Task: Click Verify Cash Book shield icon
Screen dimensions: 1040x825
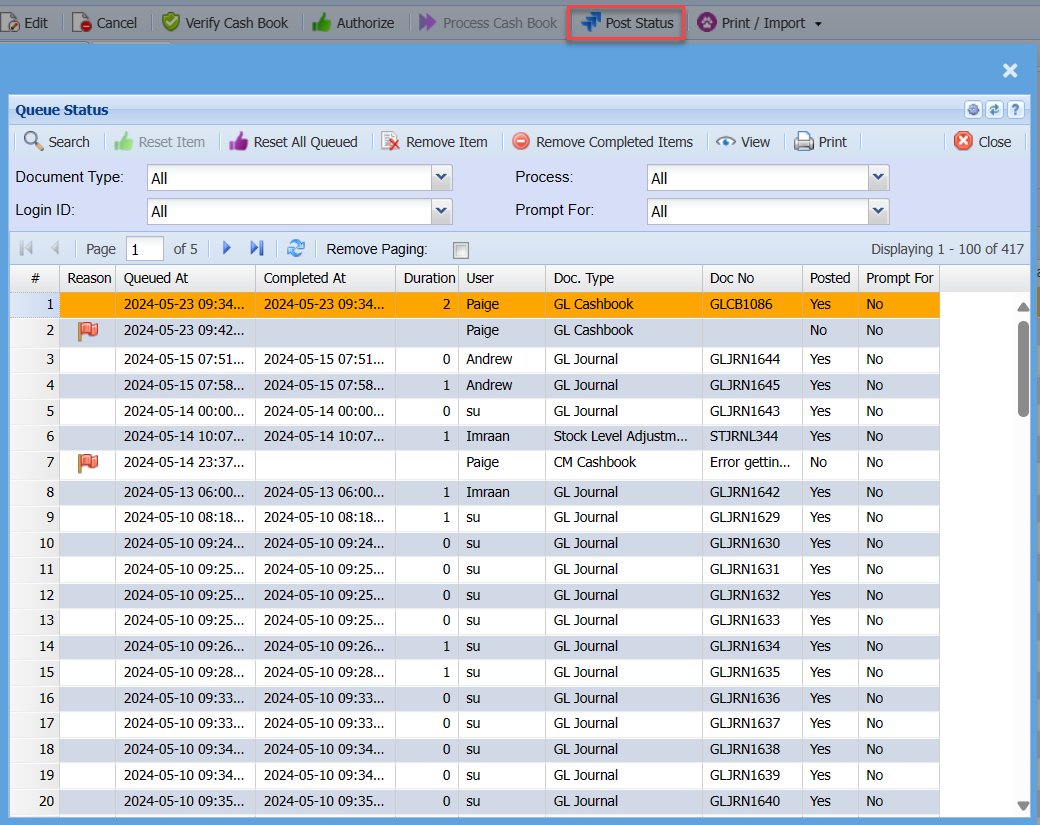Action: click(x=171, y=22)
